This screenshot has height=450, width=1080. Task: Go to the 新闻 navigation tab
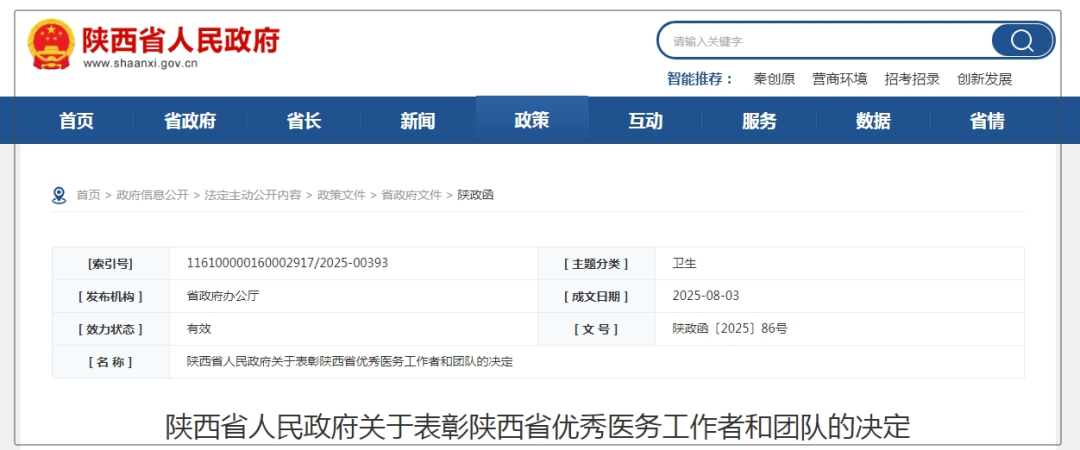click(418, 121)
